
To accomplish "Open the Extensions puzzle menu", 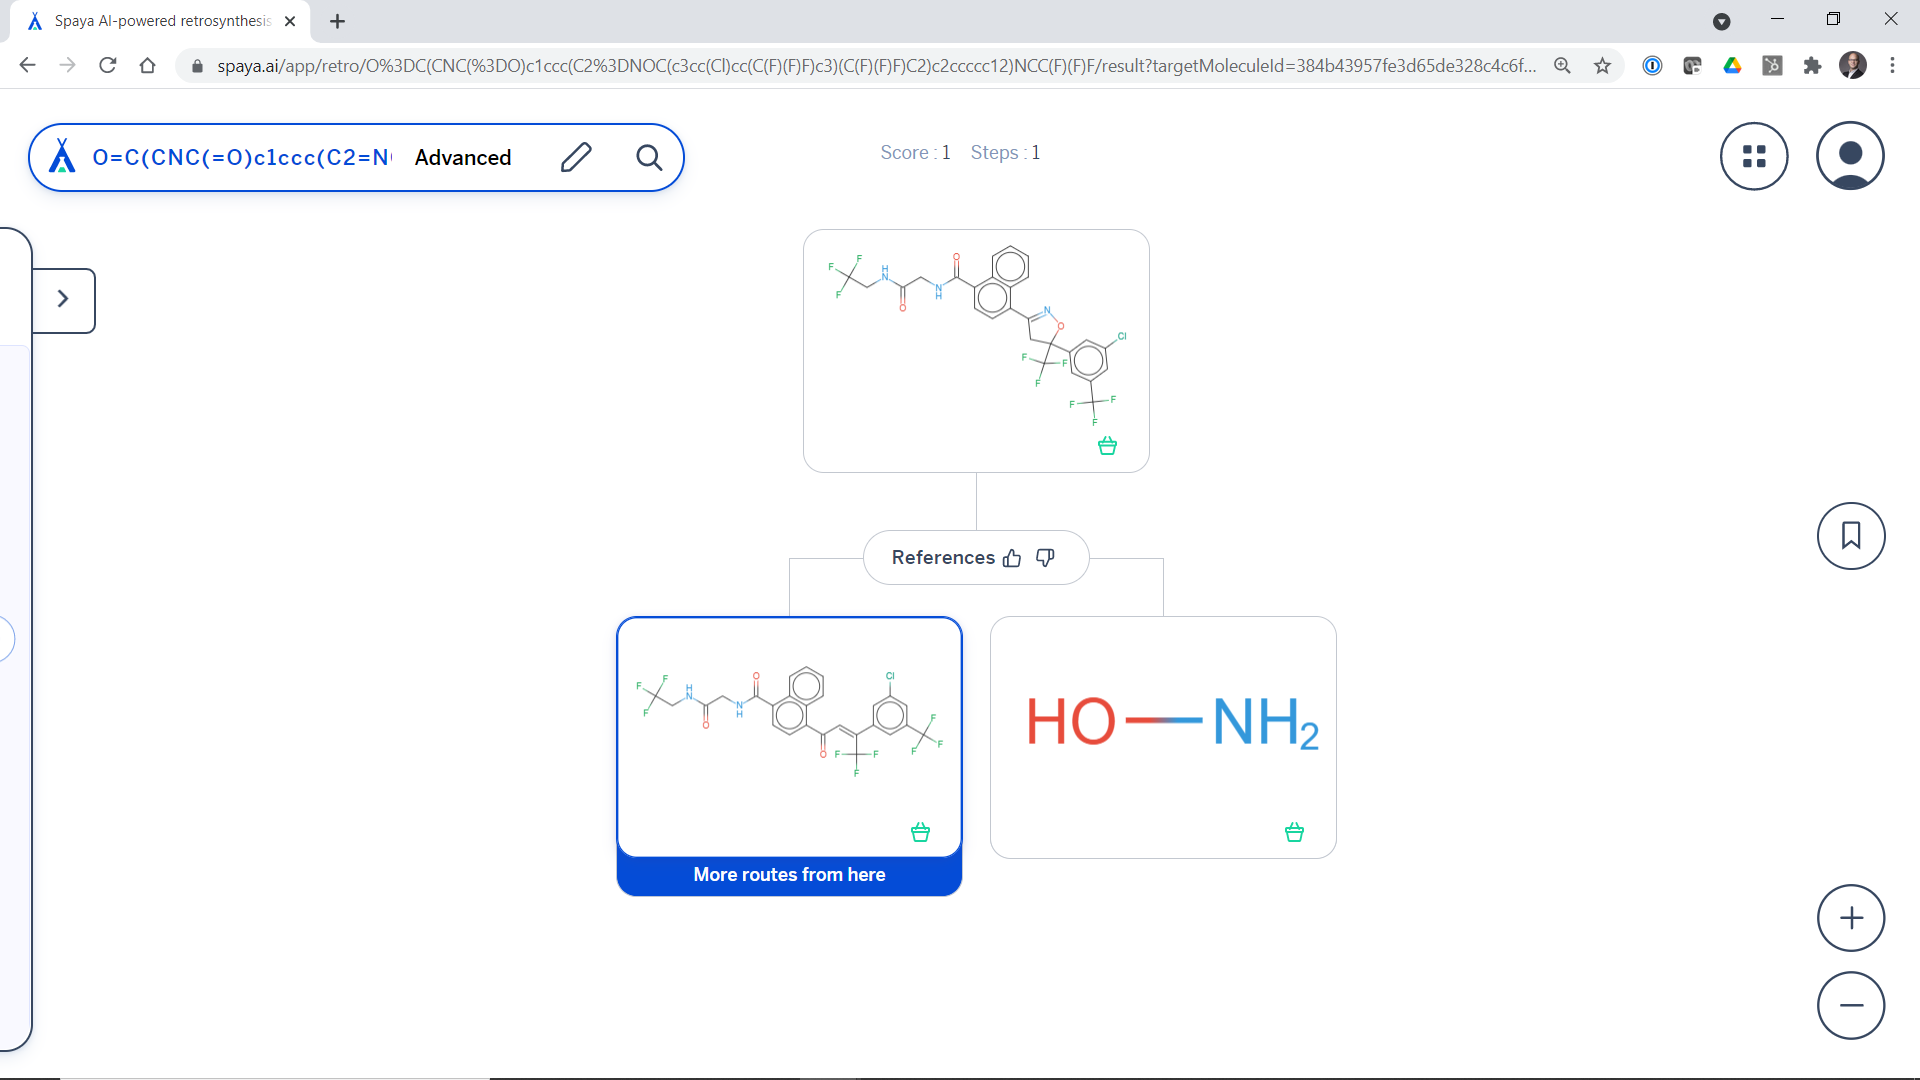I will pos(1812,66).
